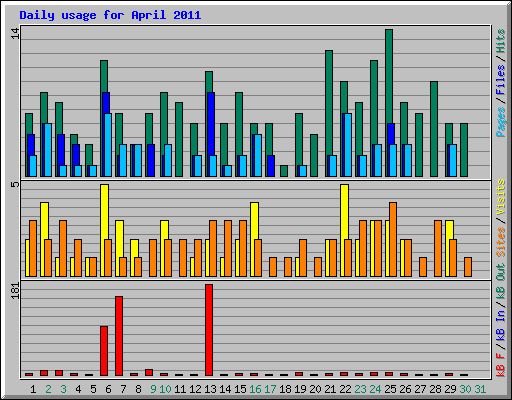Click day label '13' on the x-axis

[210, 389]
